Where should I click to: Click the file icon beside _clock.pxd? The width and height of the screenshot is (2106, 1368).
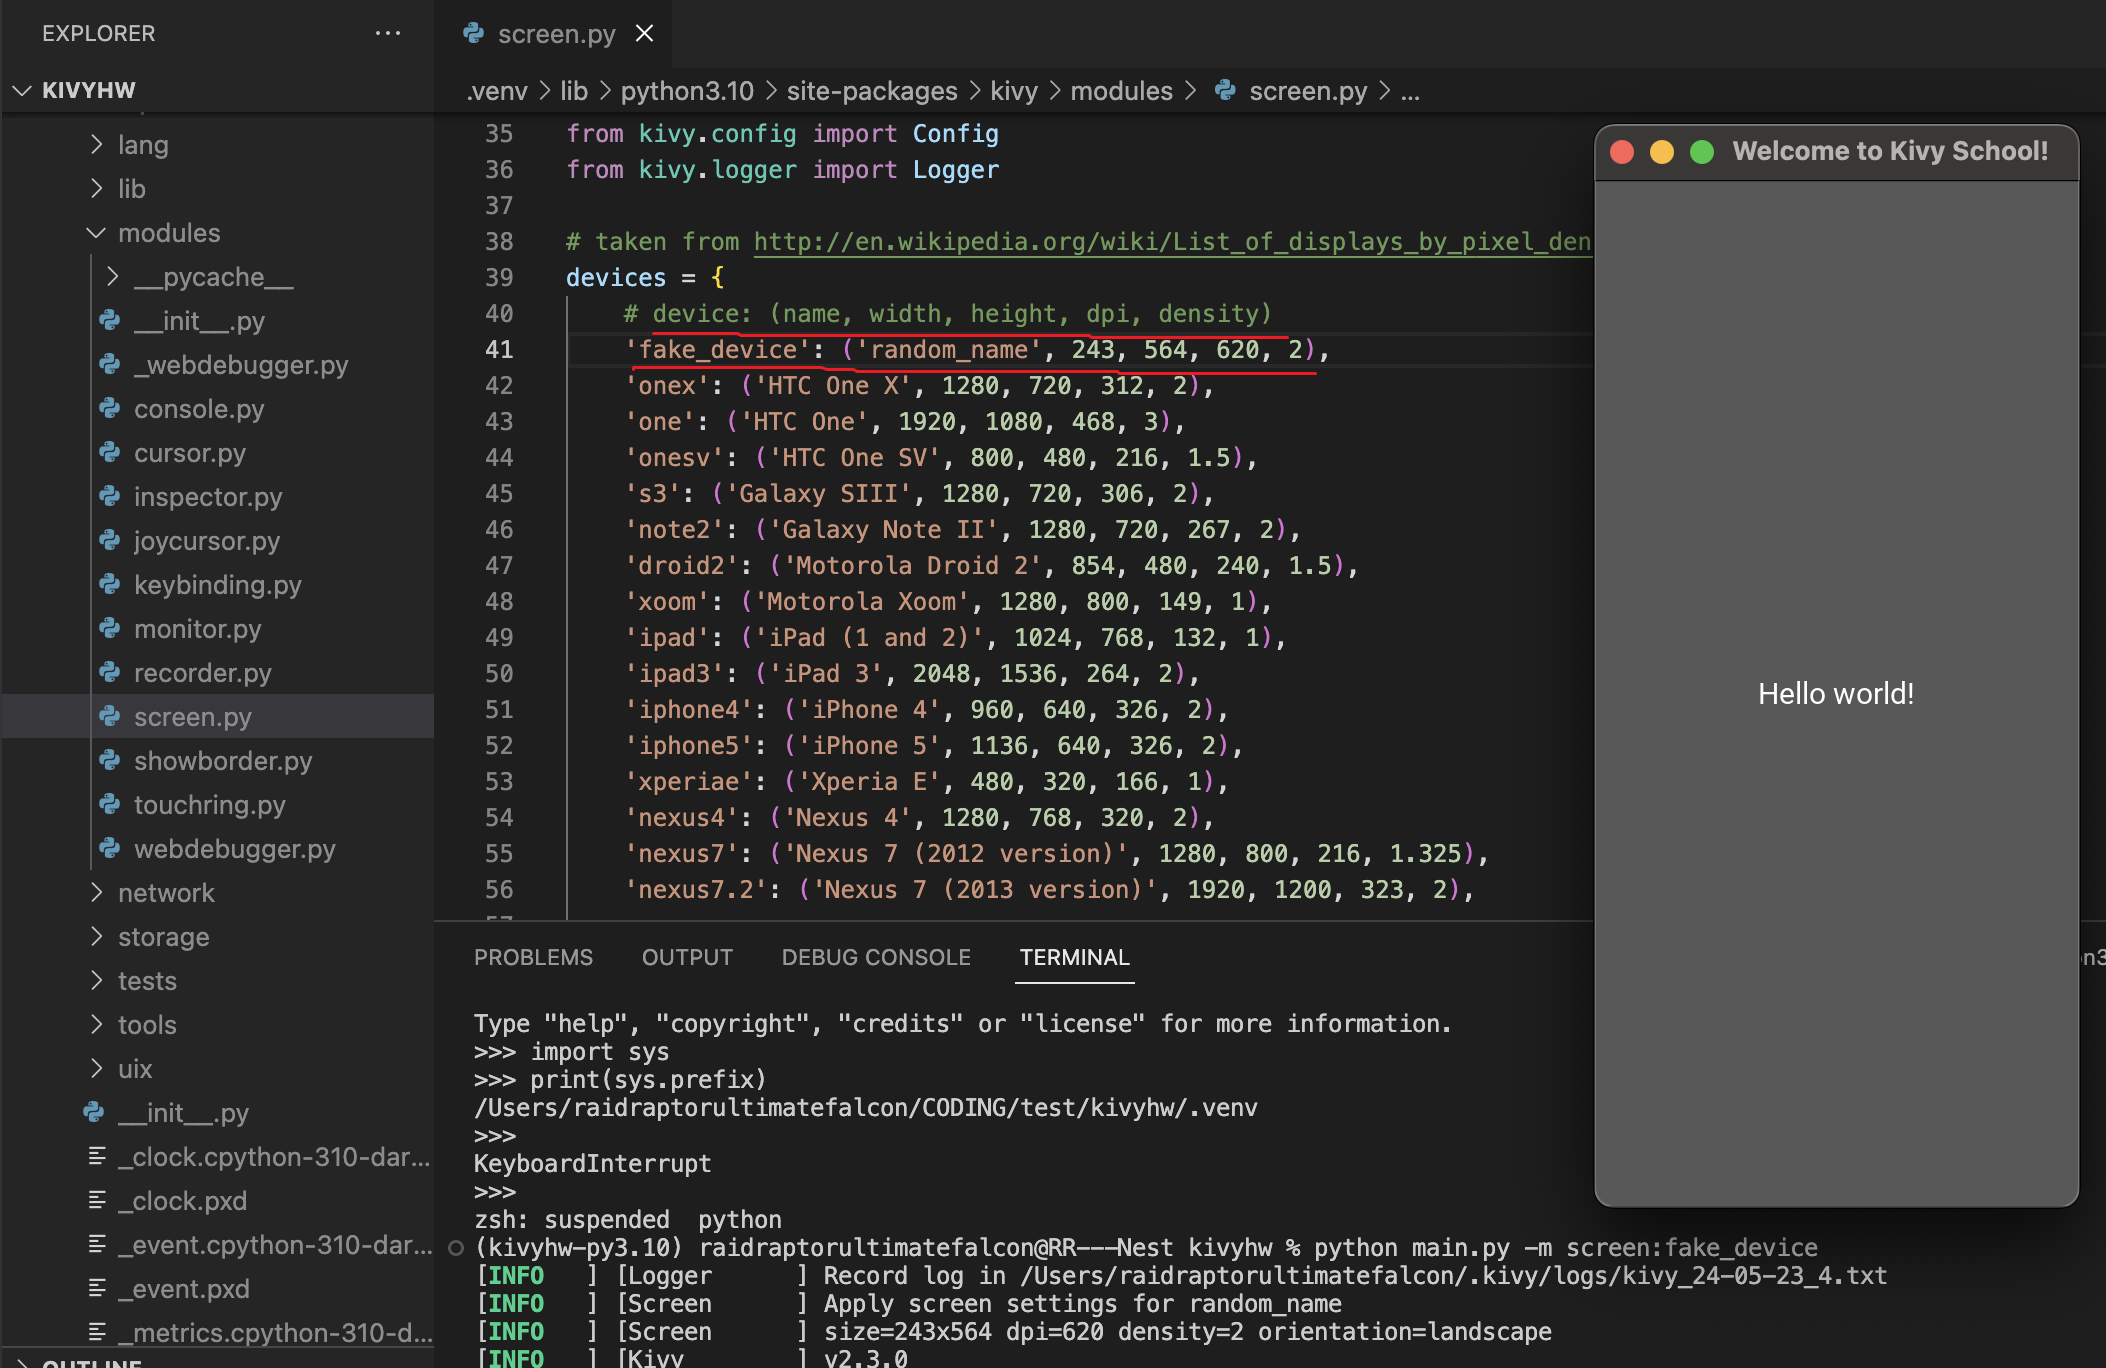[97, 1200]
